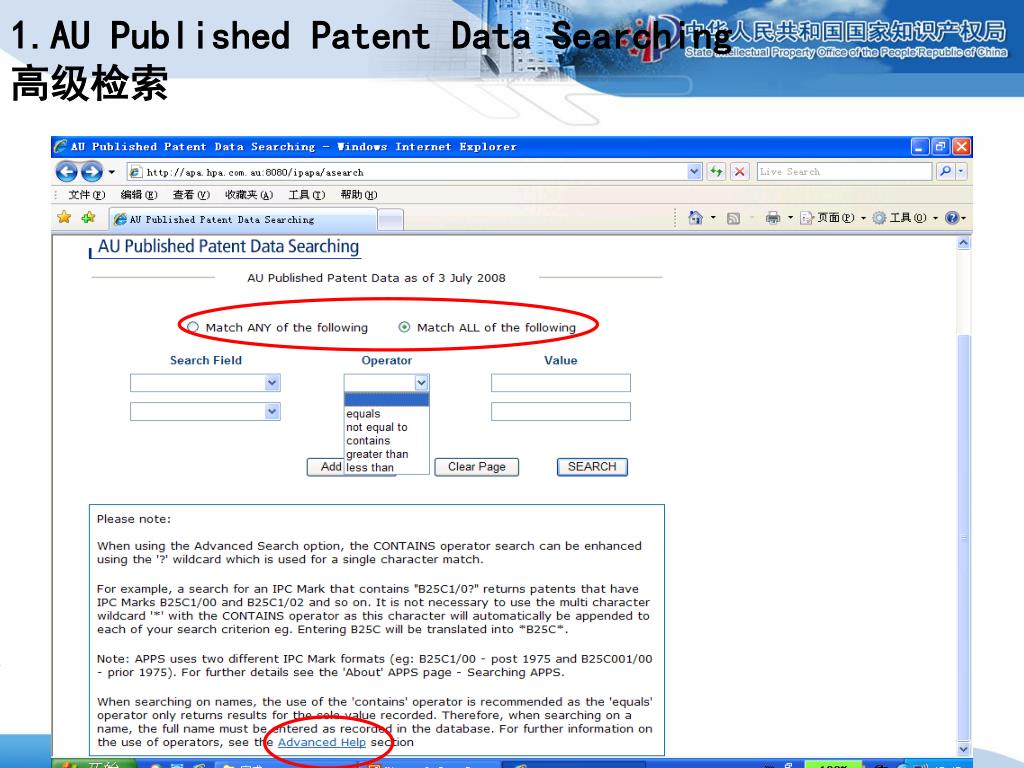
Task: Click the Live Search input box
Action: tap(844, 172)
